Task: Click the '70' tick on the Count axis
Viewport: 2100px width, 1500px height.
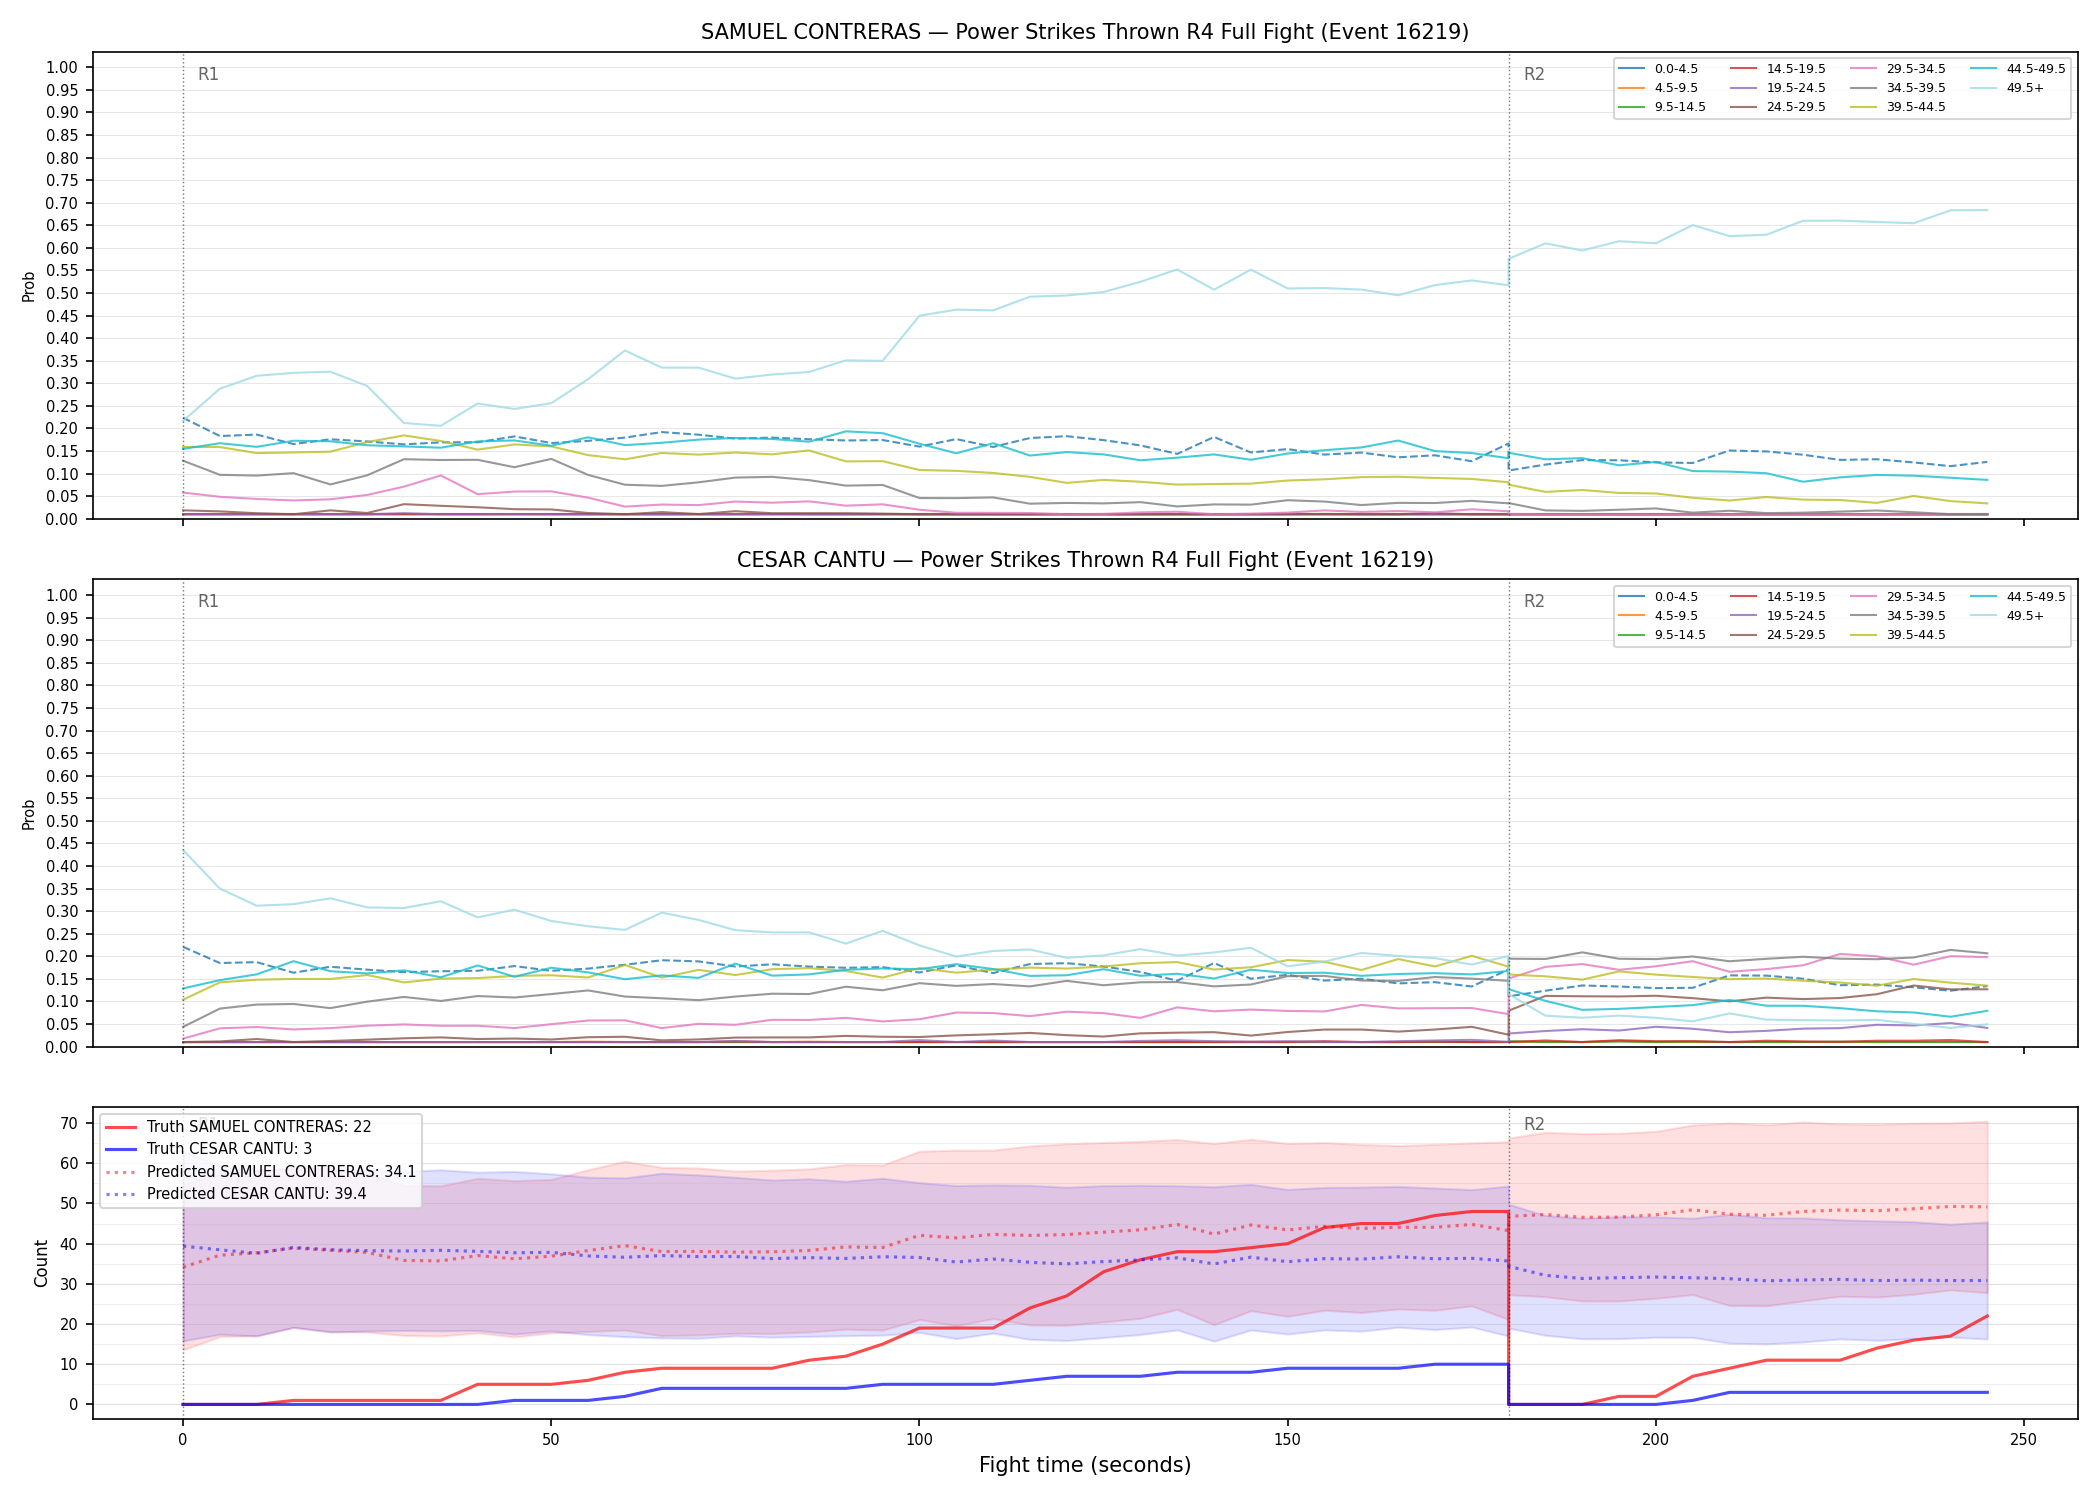Action: point(69,1123)
